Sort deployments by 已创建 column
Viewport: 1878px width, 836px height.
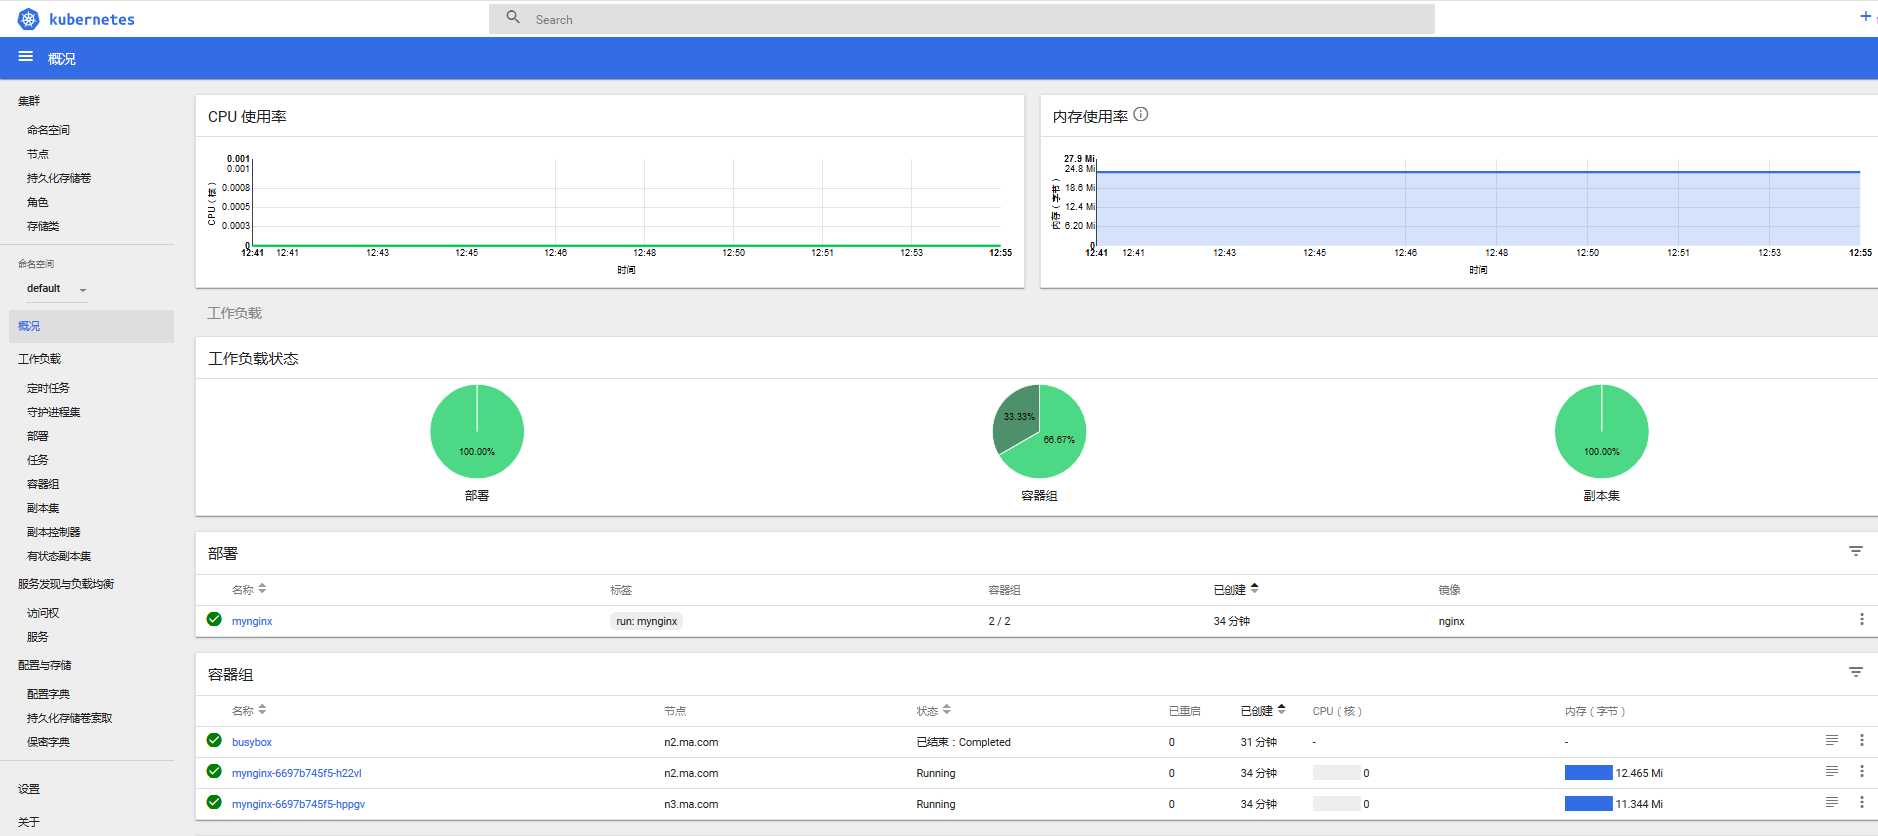coord(1236,590)
